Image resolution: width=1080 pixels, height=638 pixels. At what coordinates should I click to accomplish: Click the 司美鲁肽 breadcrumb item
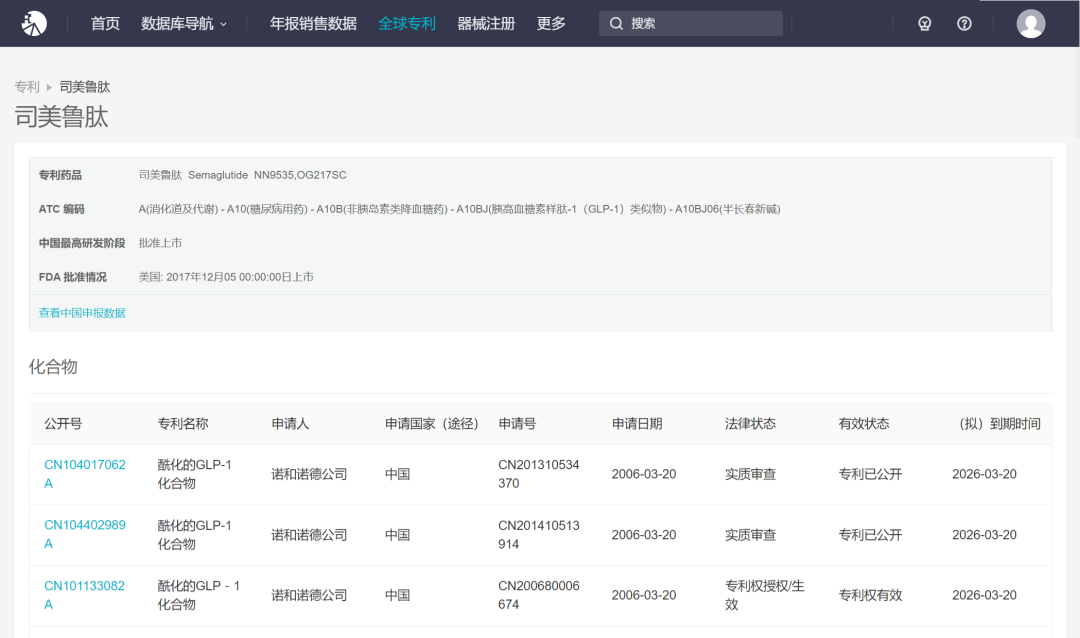(x=85, y=87)
